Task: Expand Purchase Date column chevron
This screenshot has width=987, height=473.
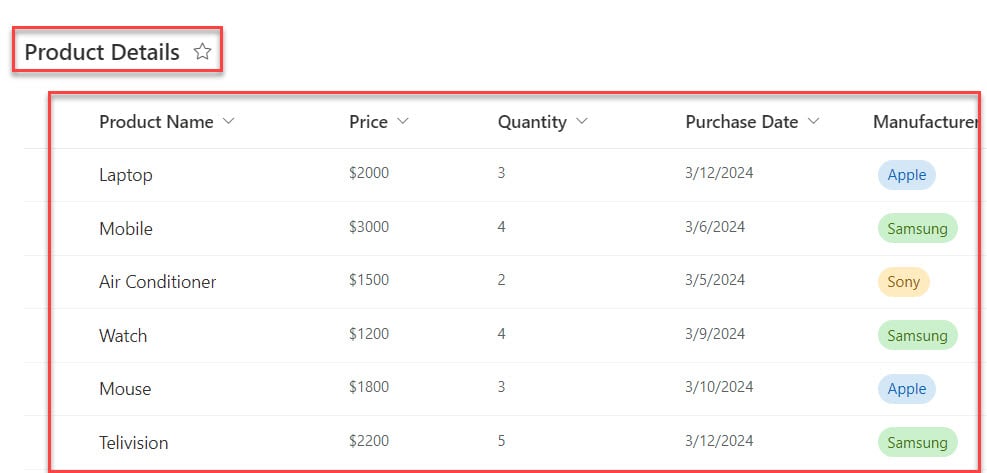Action: [813, 121]
